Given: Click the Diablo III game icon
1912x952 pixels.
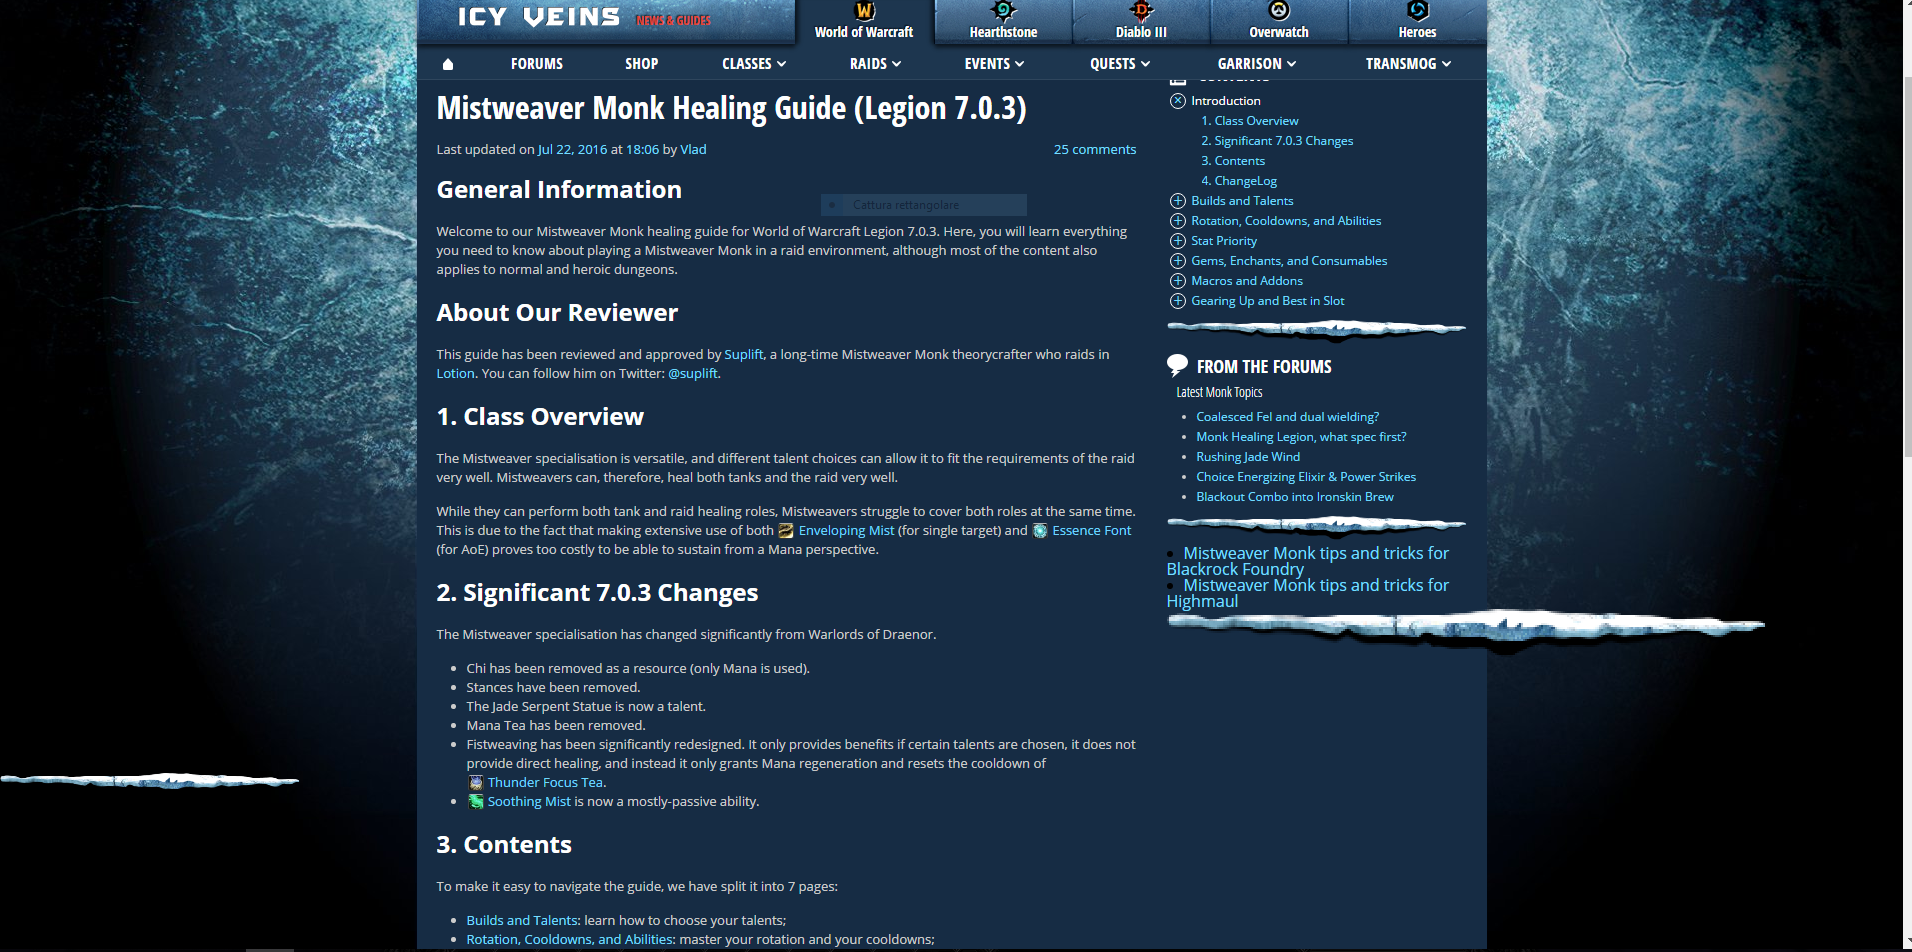Looking at the screenshot, I should click(x=1141, y=12).
